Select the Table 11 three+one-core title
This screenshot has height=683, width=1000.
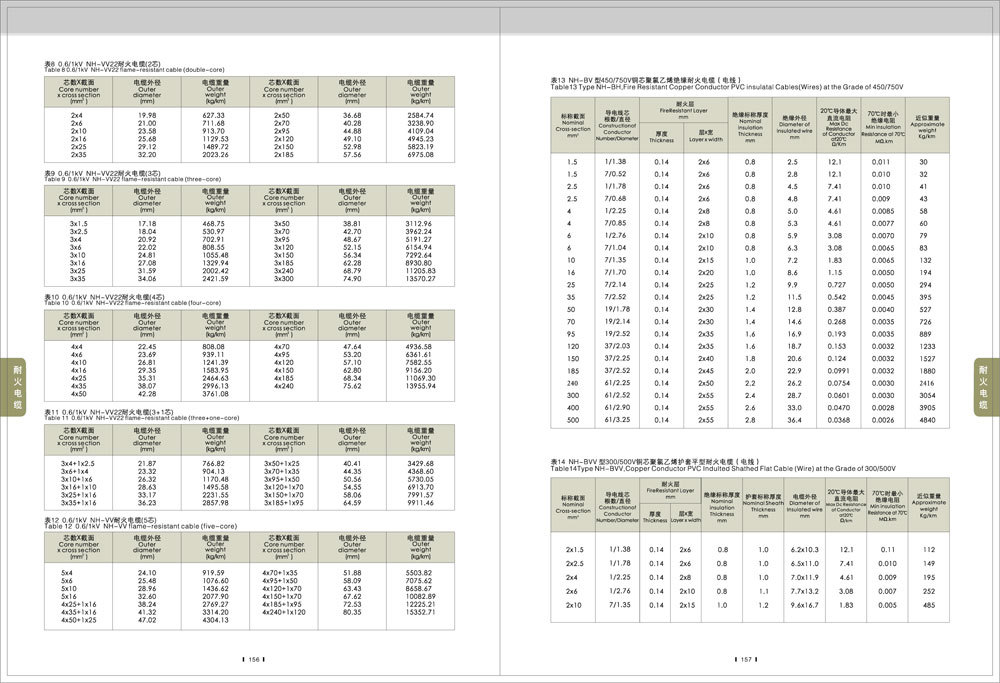[142, 415]
